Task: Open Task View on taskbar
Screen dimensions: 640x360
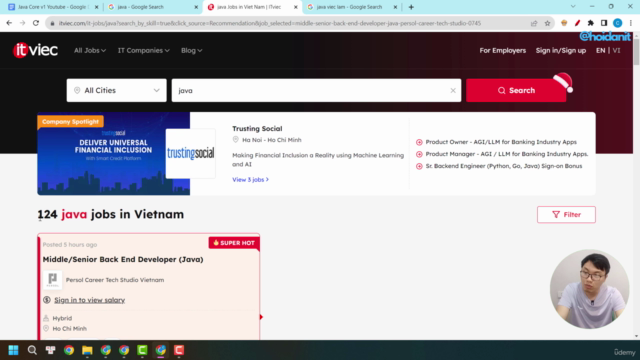Action: click(50, 350)
